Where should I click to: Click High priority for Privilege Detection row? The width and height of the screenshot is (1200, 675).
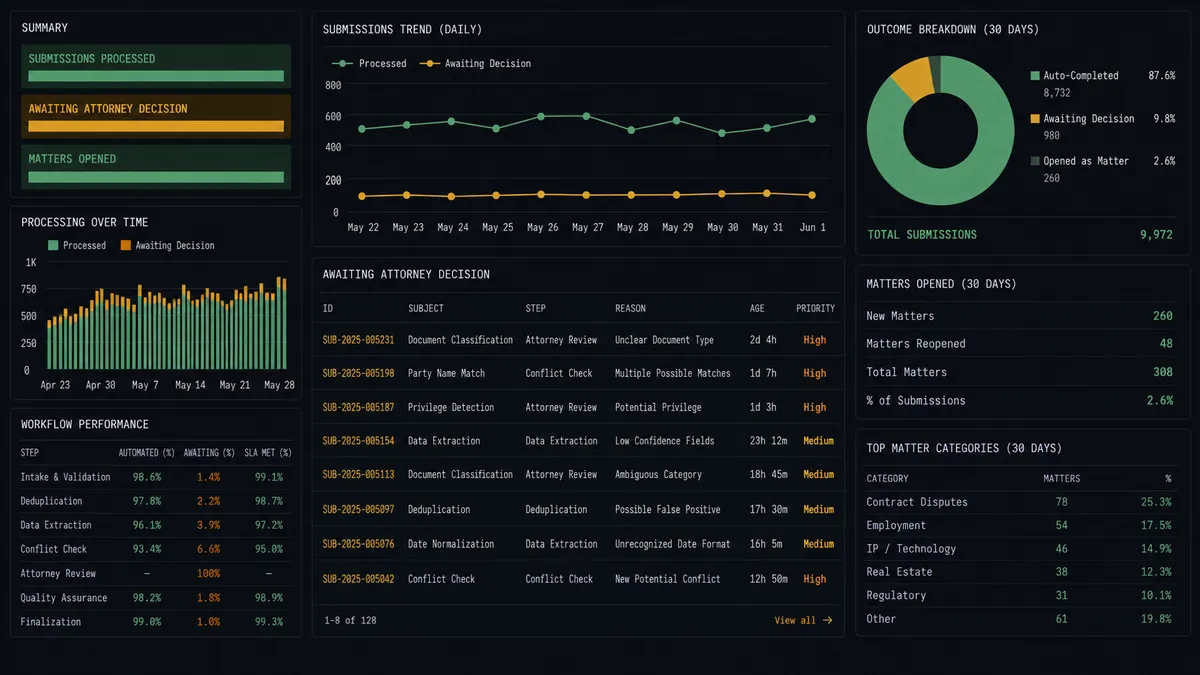point(815,407)
